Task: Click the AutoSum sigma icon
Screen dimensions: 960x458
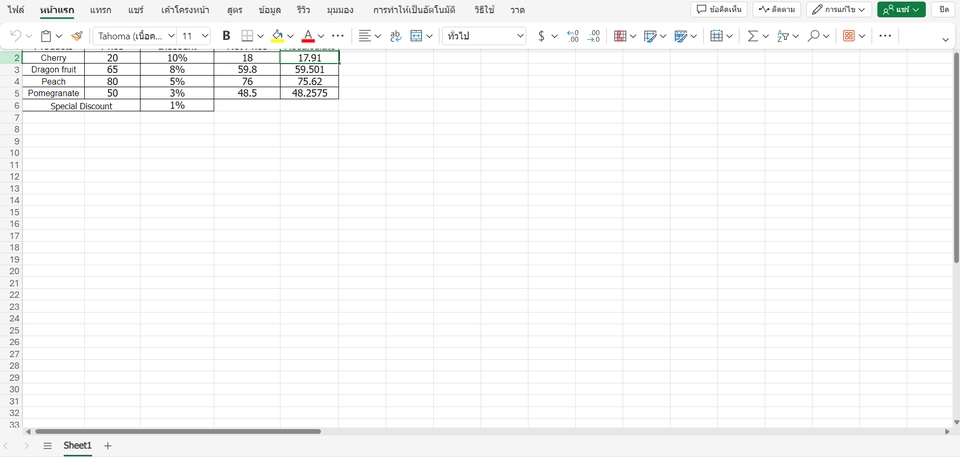Action: (x=752, y=36)
